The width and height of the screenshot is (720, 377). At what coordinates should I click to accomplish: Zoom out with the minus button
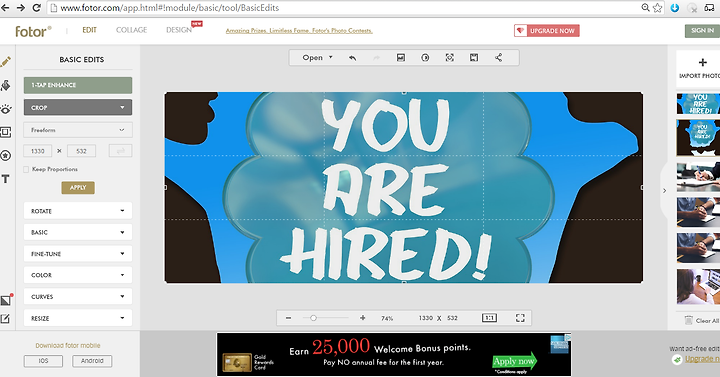(x=288, y=318)
